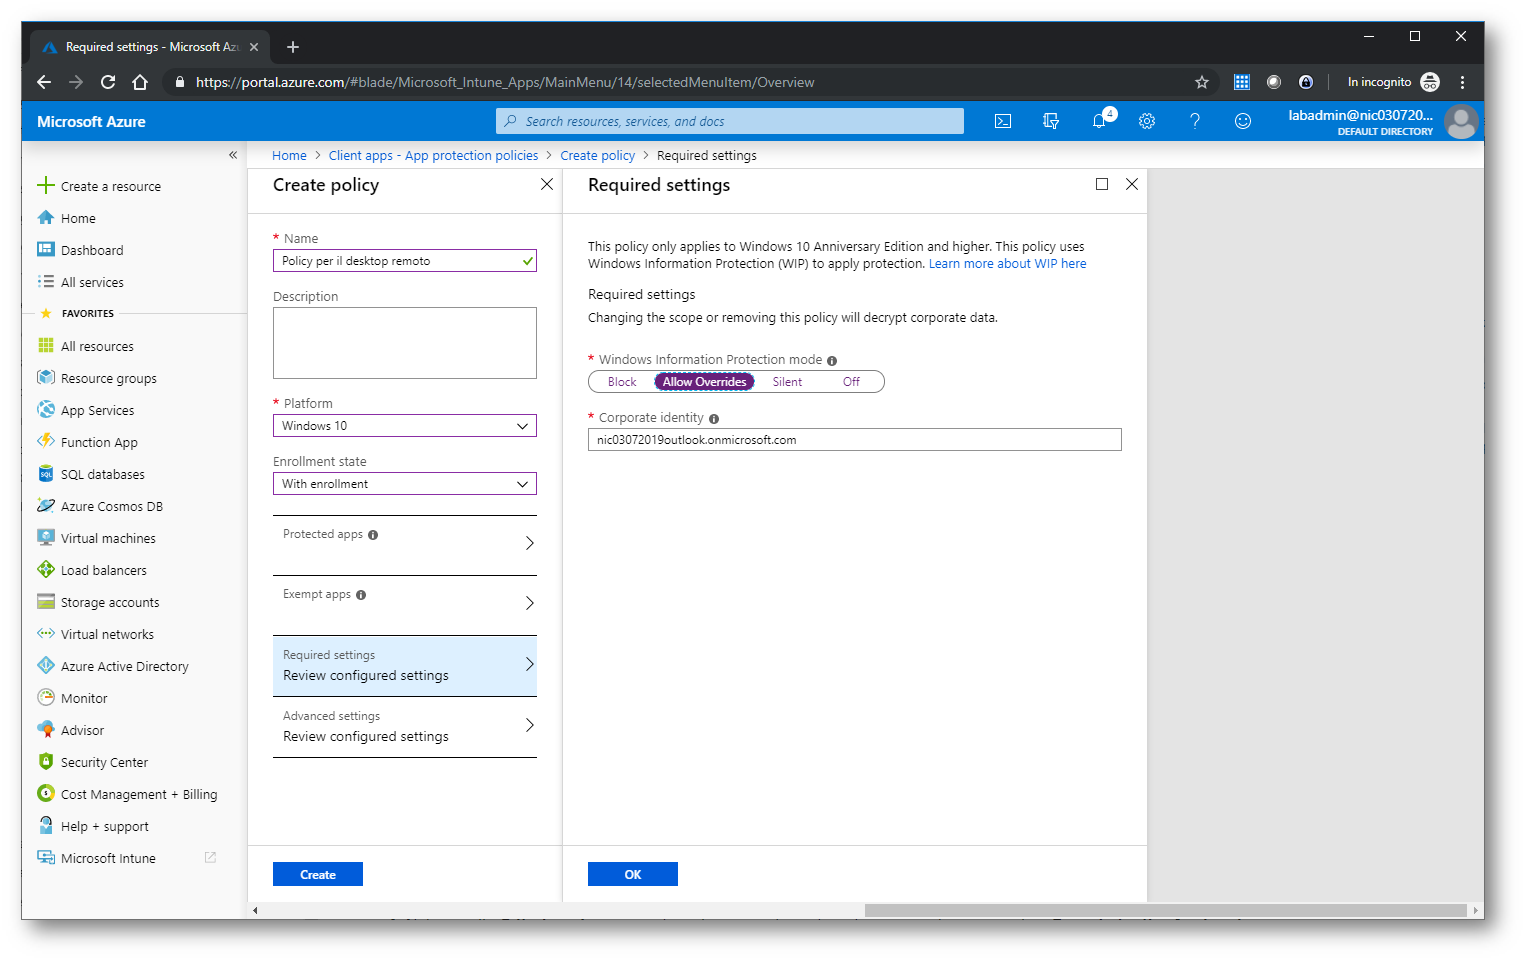Open All resources in the sidebar
The width and height of the screenshot is (1527, 962).
pyautogui.click(x=97, y=346)
